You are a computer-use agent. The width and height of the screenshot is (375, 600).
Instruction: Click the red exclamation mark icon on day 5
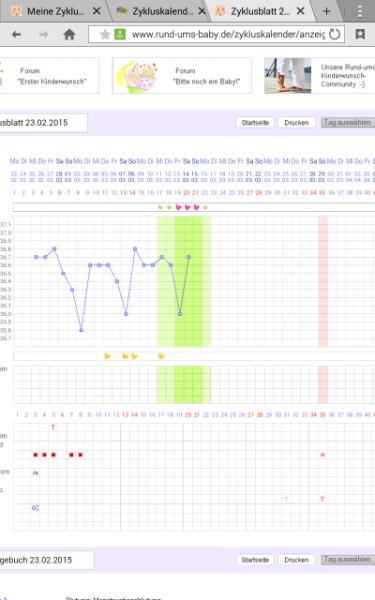(x=53, y=427)
